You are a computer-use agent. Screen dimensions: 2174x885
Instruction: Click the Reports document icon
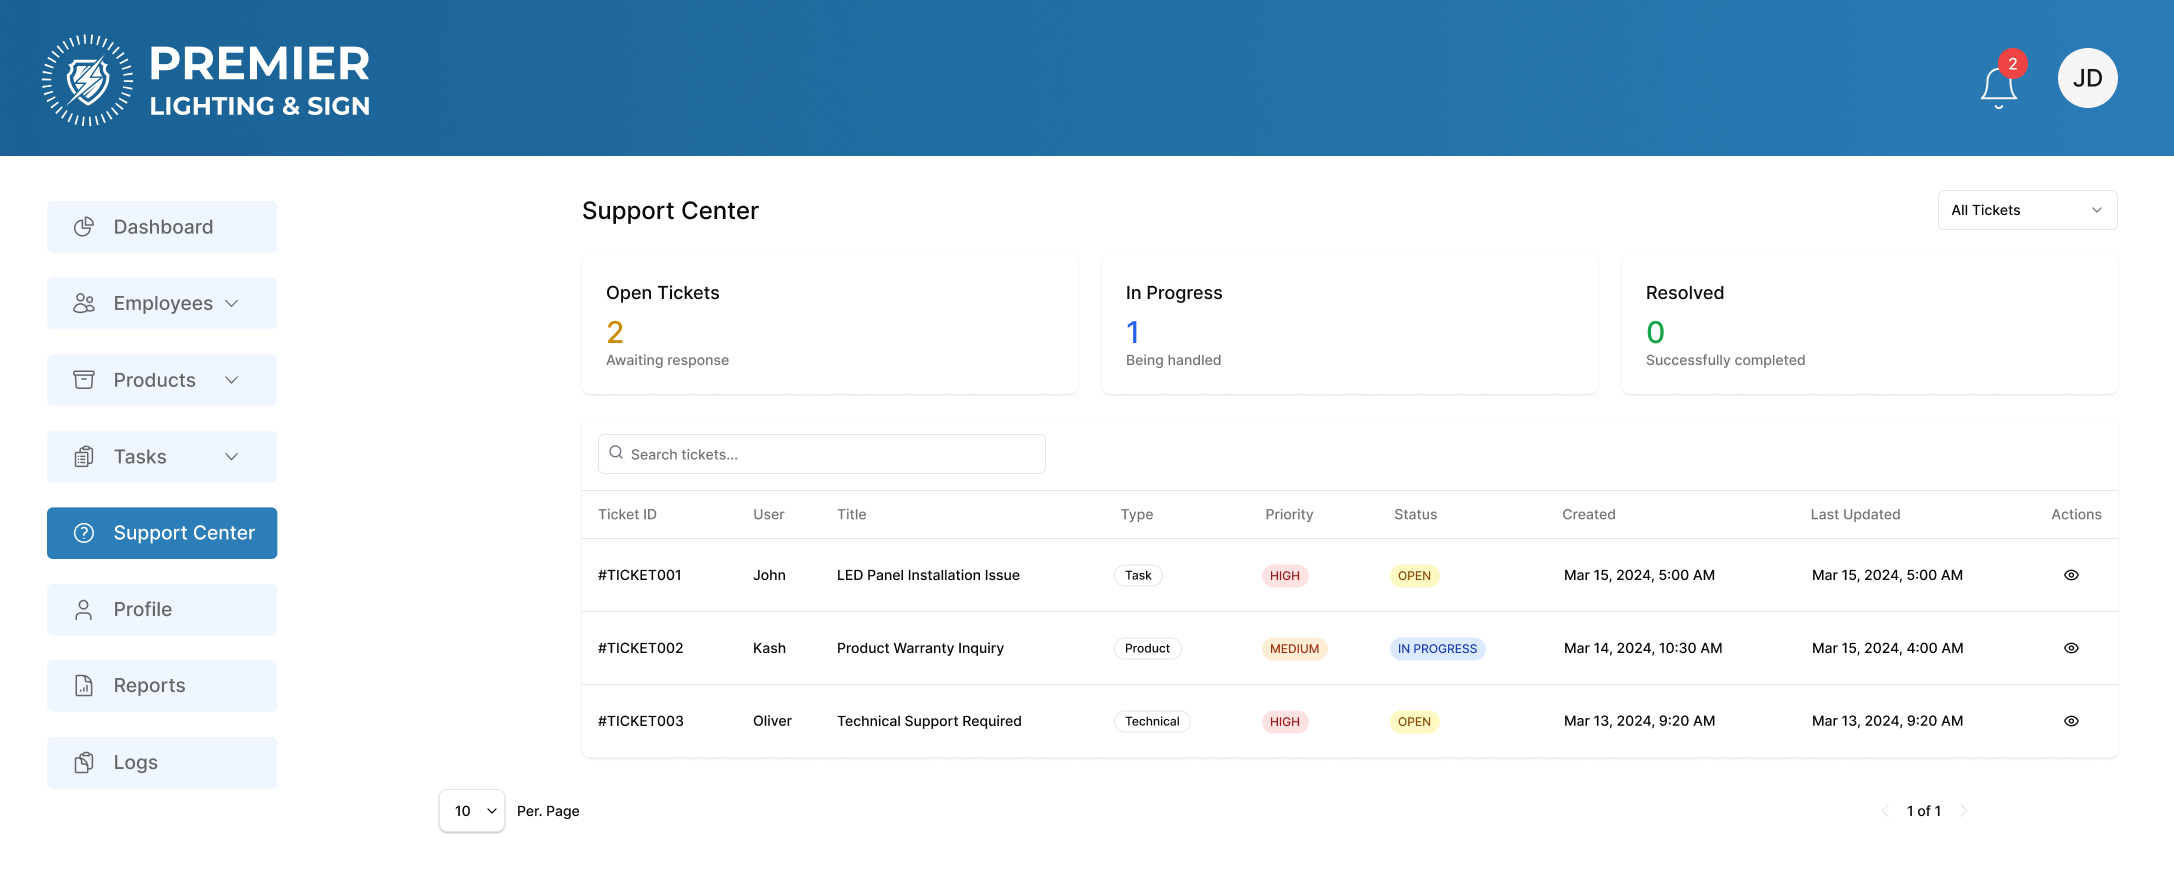pos(84,686)
